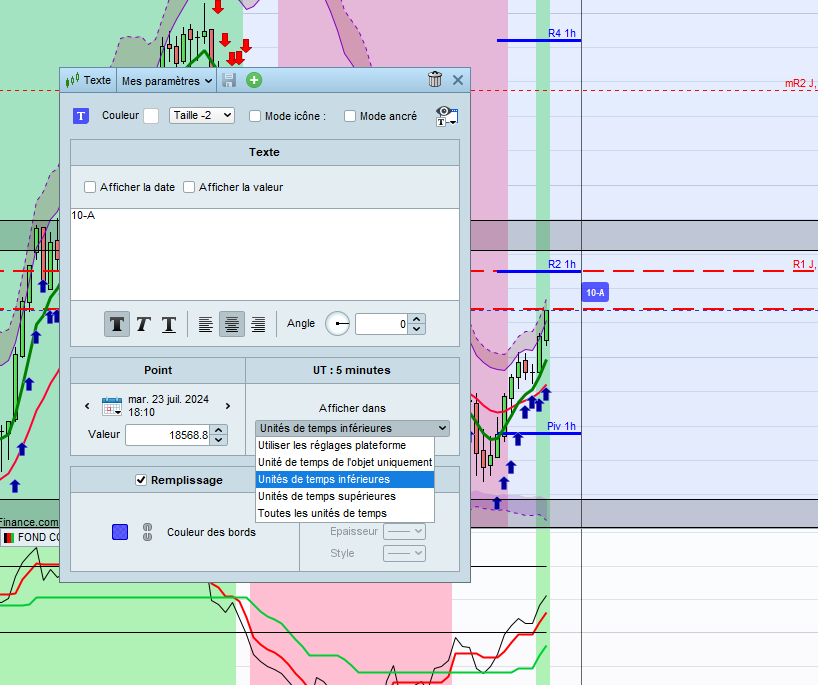Click the candlestick icon in Texte tab
The width and height of the screenshot is (818, 685).
(72, 80)
